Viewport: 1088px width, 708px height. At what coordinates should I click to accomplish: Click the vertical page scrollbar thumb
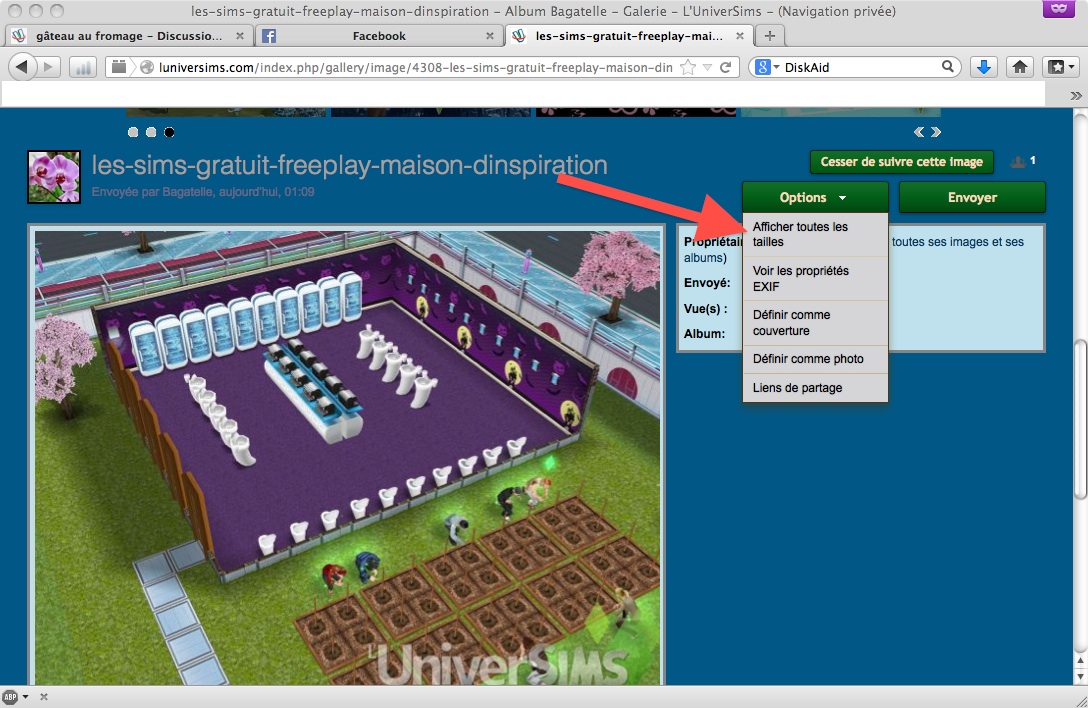[x=1079, y=418]
